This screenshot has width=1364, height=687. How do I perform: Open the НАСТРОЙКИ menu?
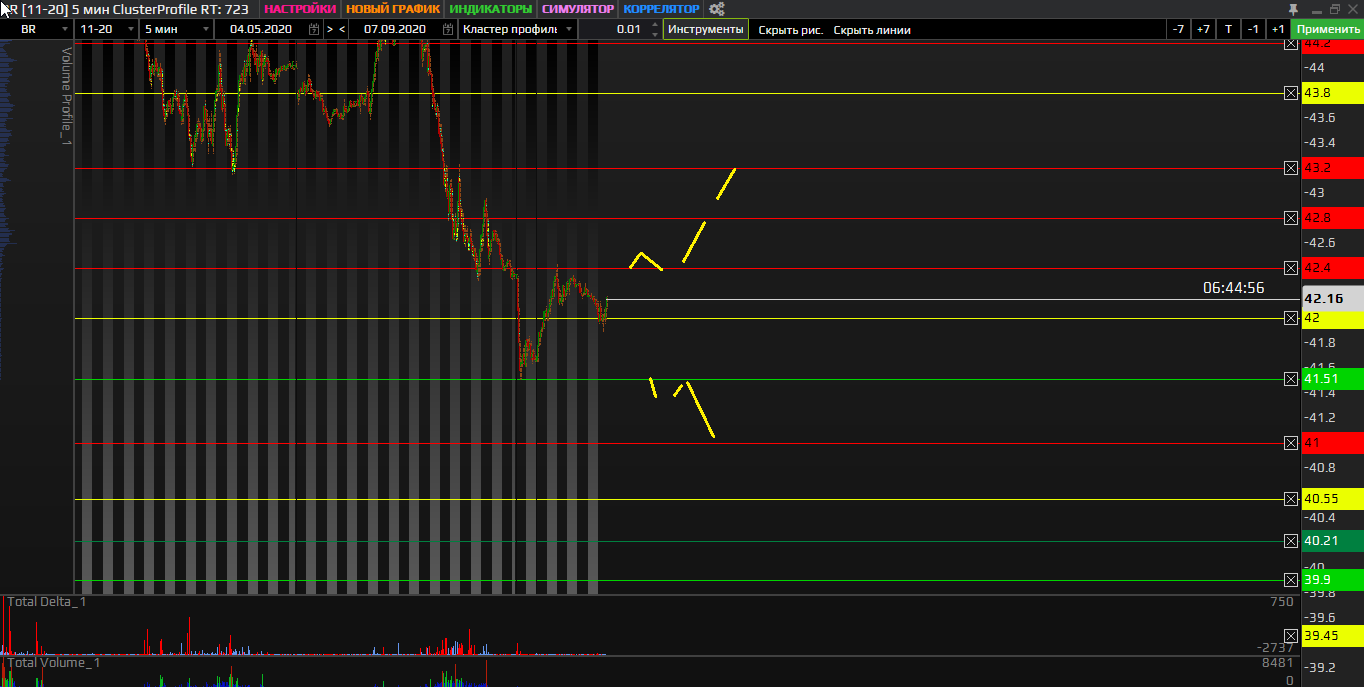click(300, 9)
